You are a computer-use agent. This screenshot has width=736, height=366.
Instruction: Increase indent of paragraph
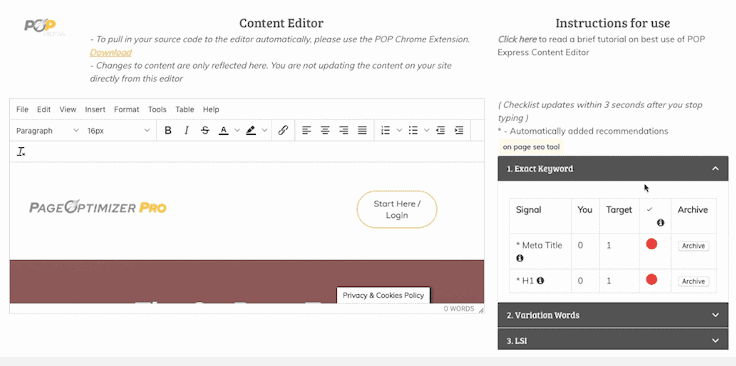459,130
